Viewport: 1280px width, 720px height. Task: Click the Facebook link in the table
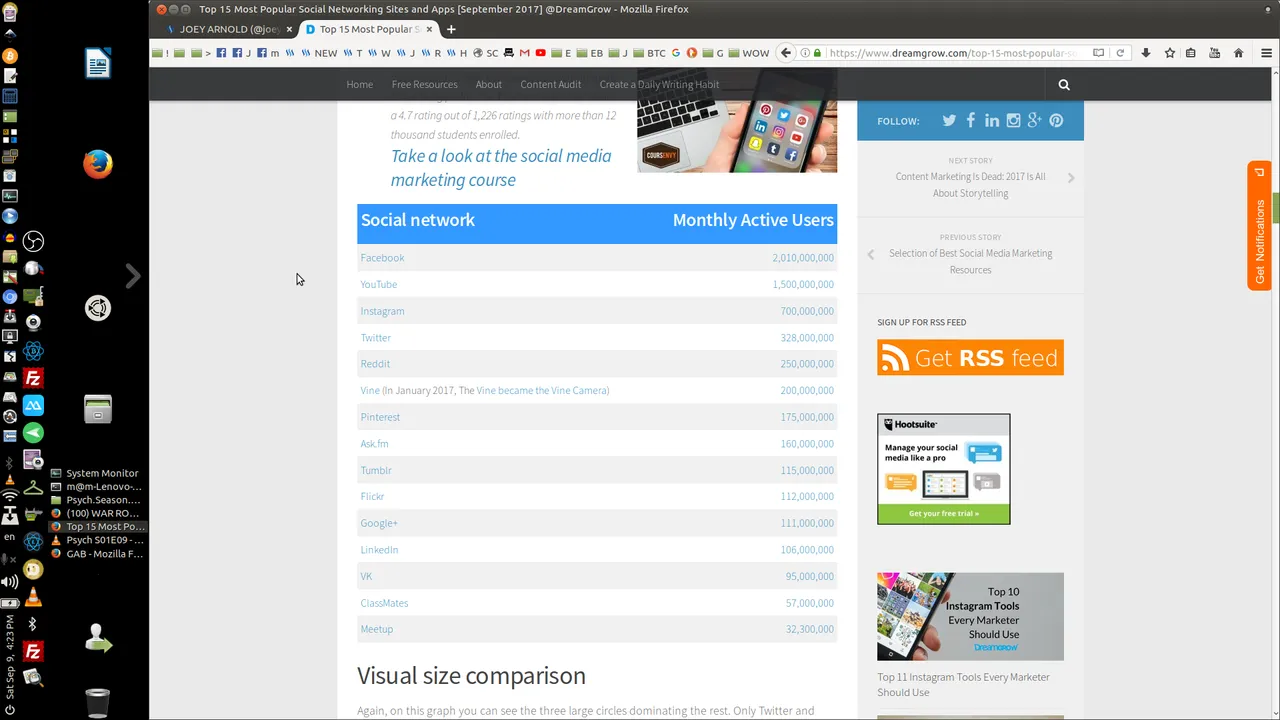pos(382,258)
